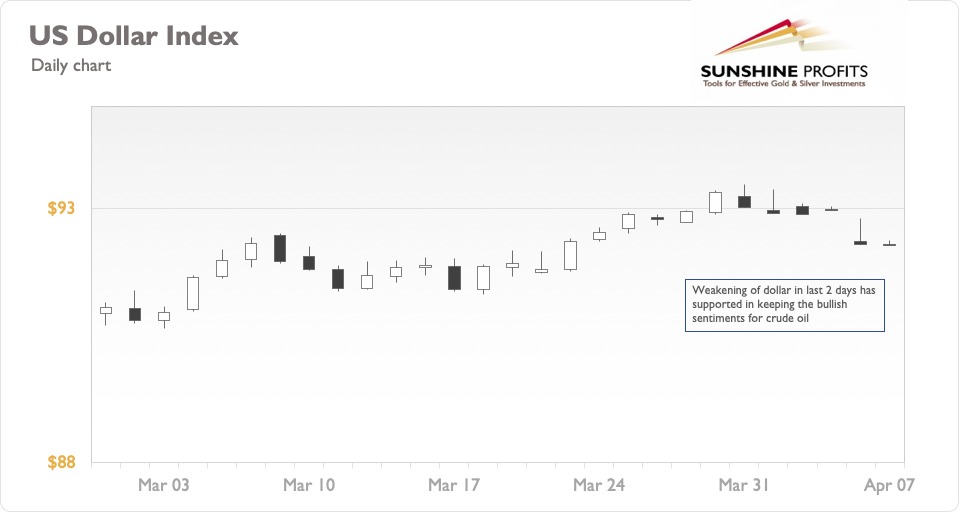The image size is (961, 516).
Task: Click the dark candlestick above Mar 31
Action: coord(745,202)
